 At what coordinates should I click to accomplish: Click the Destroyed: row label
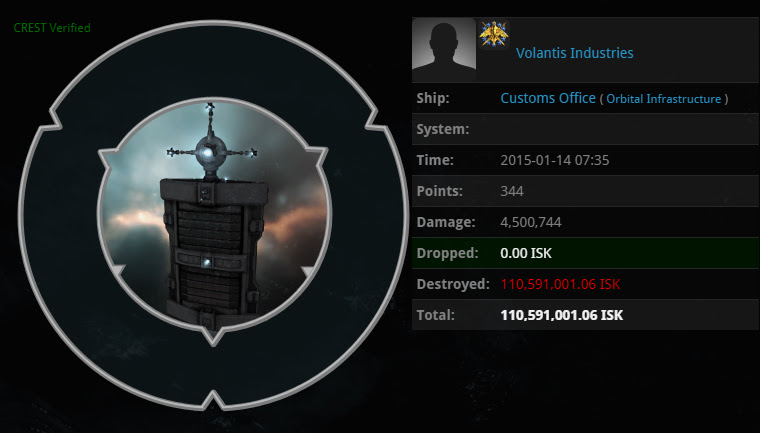pyautogui.click(x=453, y=284)
